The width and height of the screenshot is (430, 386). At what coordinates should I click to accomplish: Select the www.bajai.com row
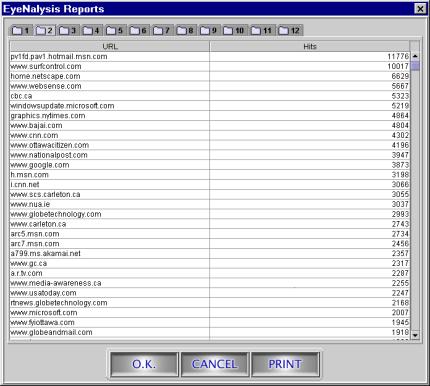[x=210, y=125]
